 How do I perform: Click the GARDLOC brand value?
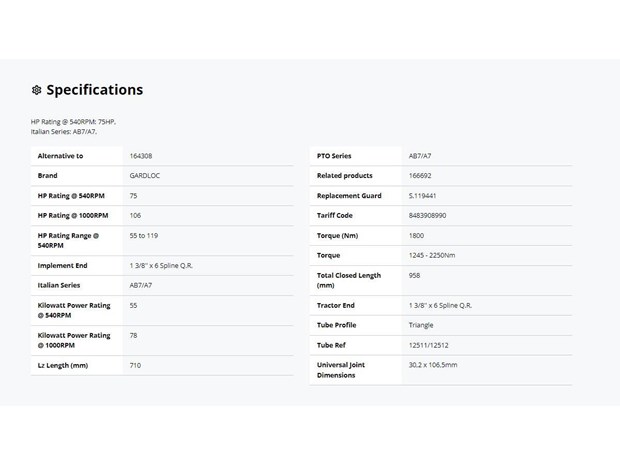pos(145,176)
